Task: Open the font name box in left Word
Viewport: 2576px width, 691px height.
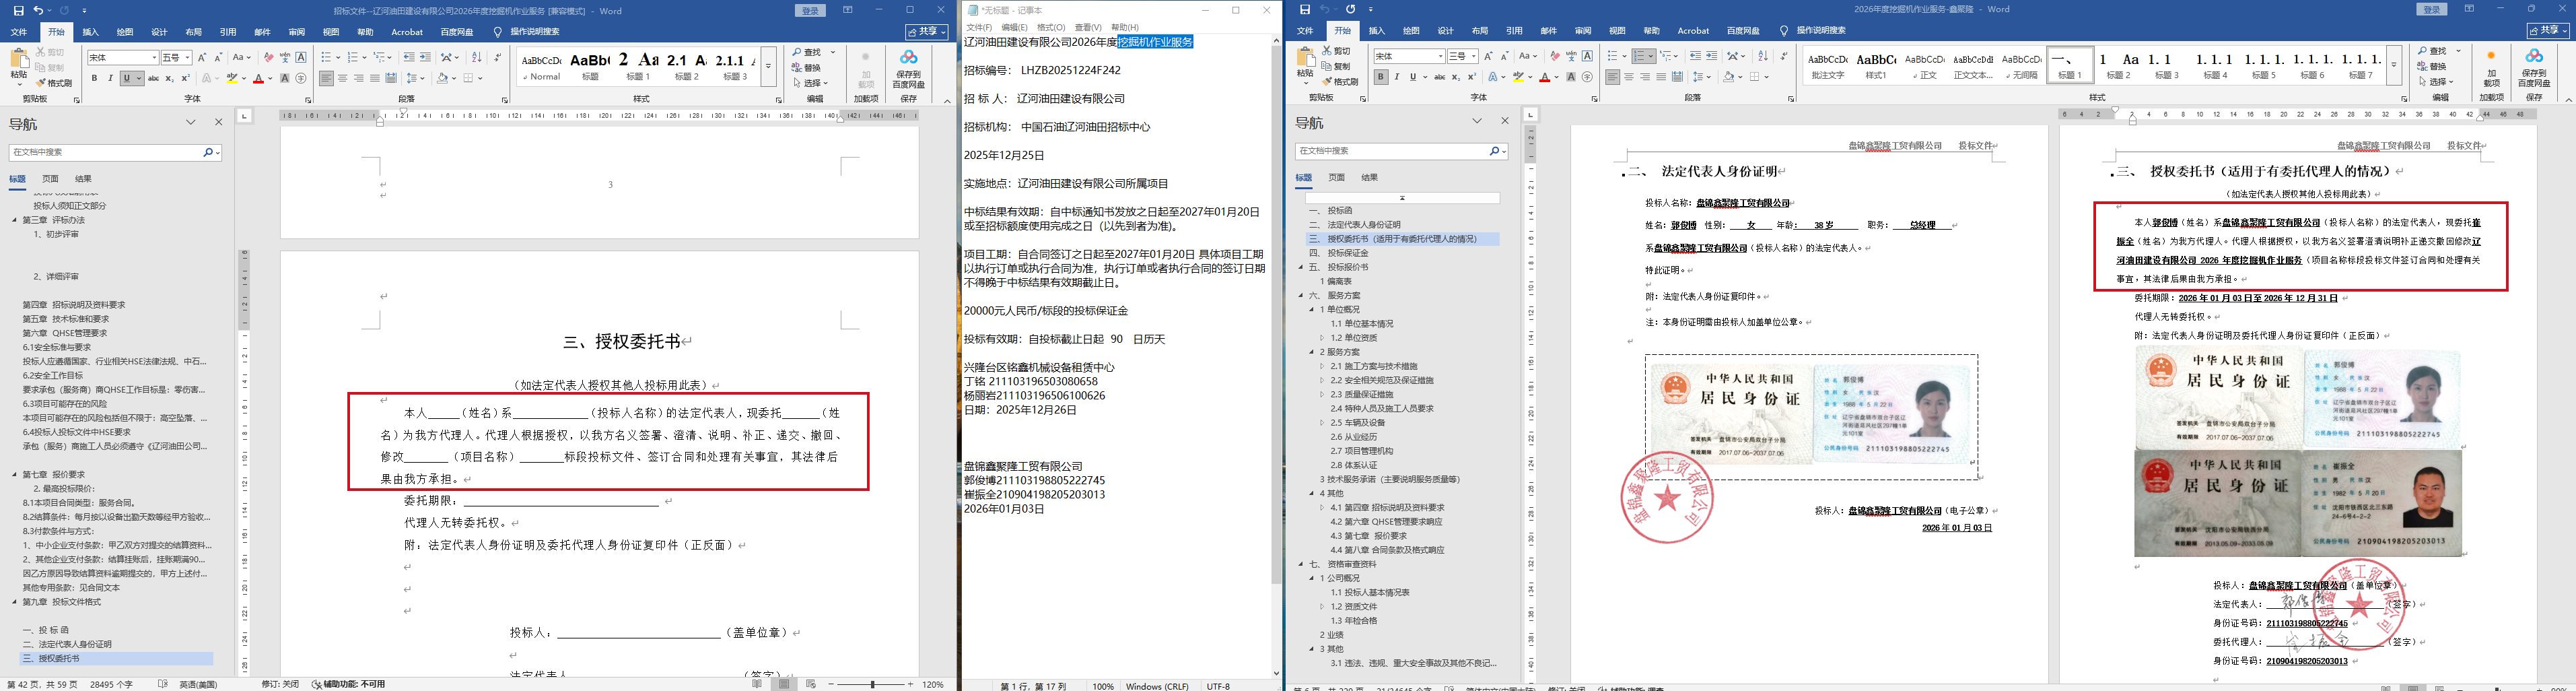Action: point(123,57)
